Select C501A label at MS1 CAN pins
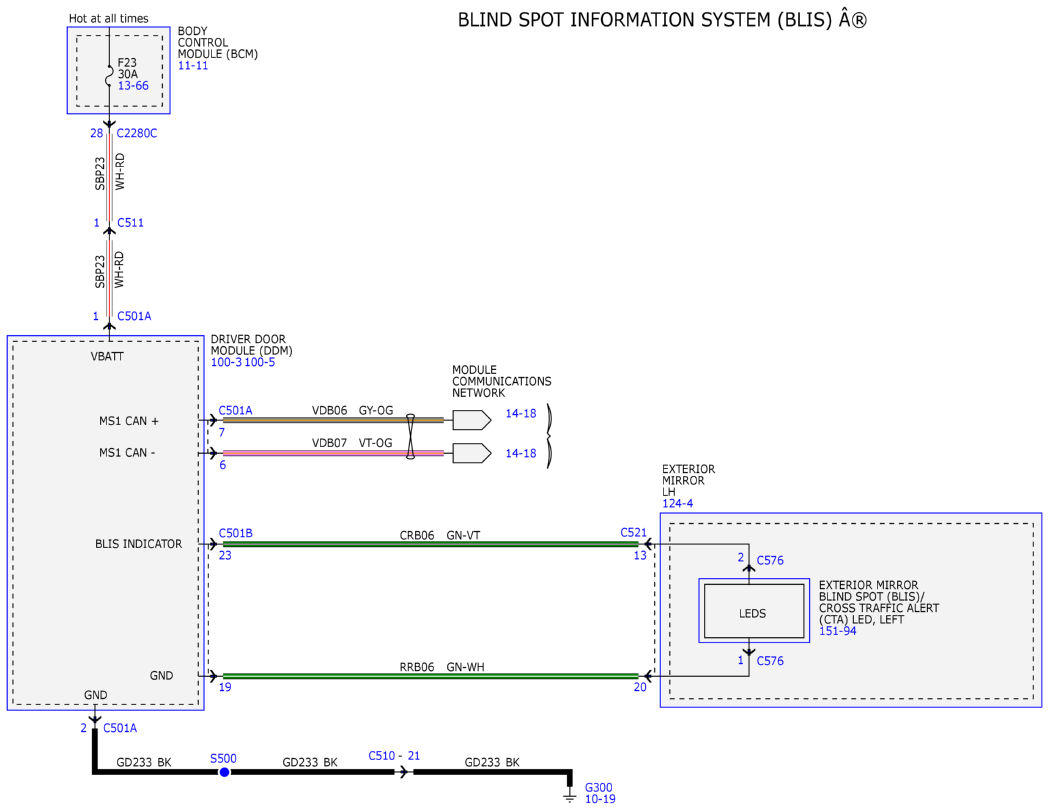1050x811 pixels. click(236, 411)
